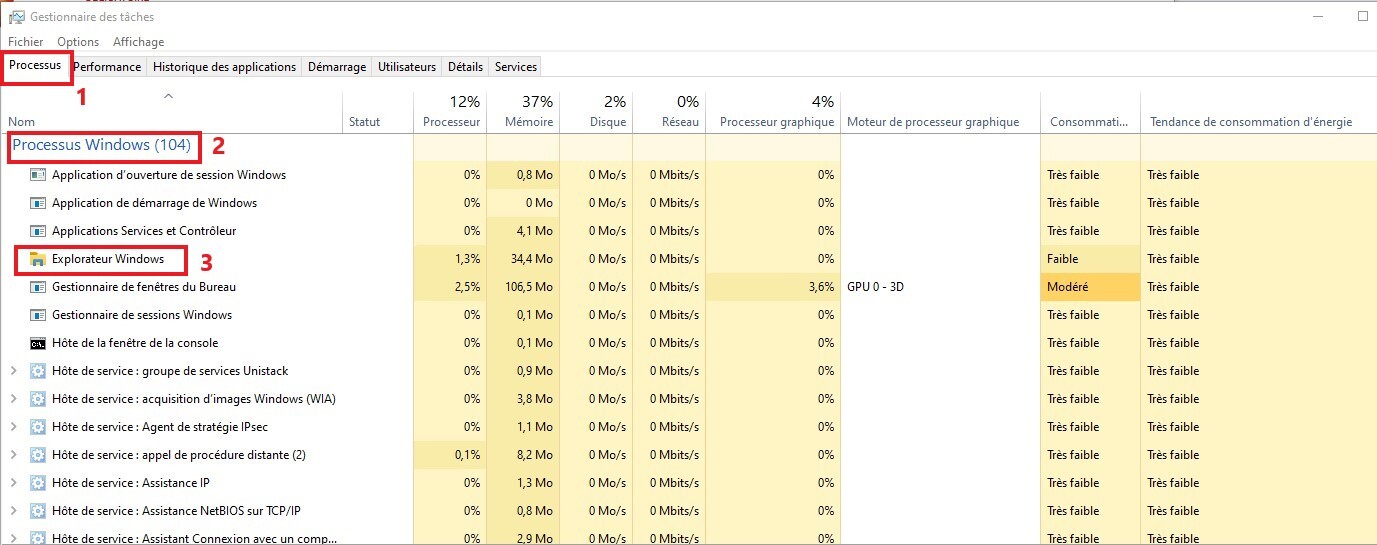Click the Explorateur Windows folder icon

pos(38,259)
